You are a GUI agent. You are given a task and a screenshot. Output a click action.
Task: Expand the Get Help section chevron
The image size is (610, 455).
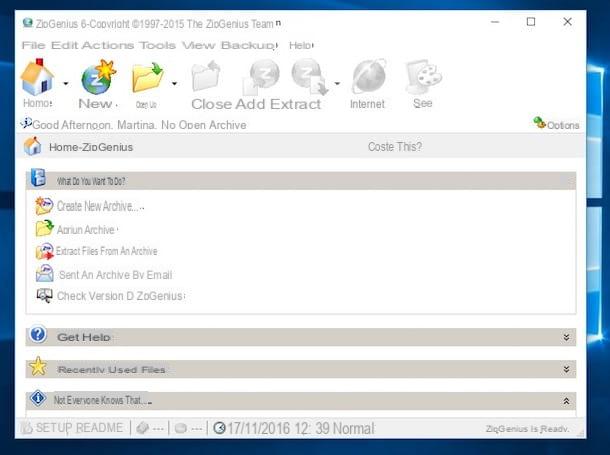[x=566, y=337]
